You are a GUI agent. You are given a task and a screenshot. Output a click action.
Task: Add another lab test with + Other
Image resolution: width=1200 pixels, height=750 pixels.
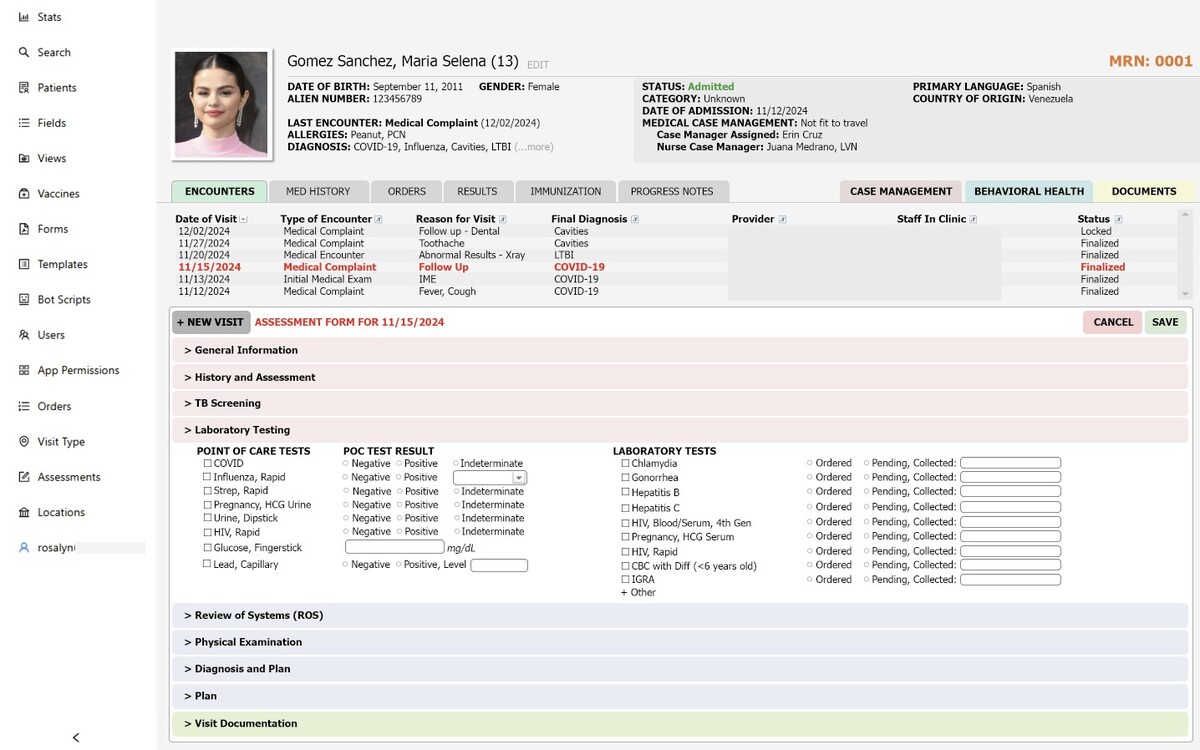(x=638, y=593)
